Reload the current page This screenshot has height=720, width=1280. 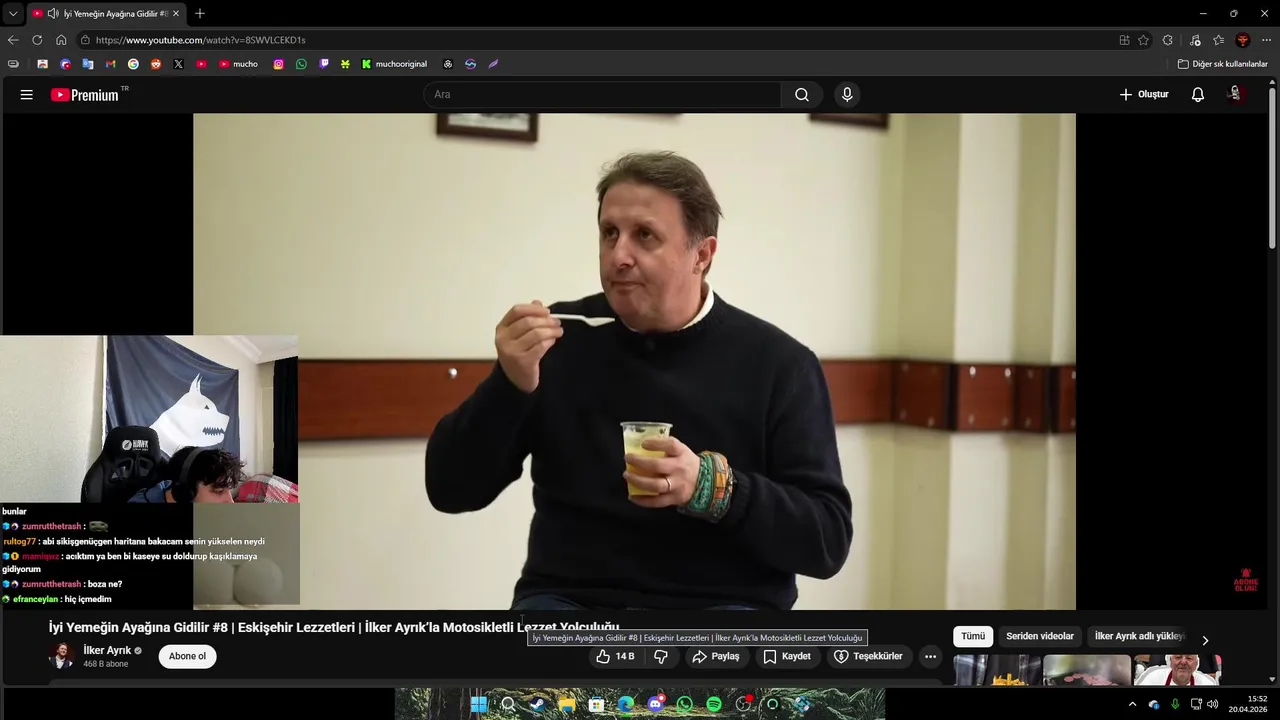pos(37,40)
